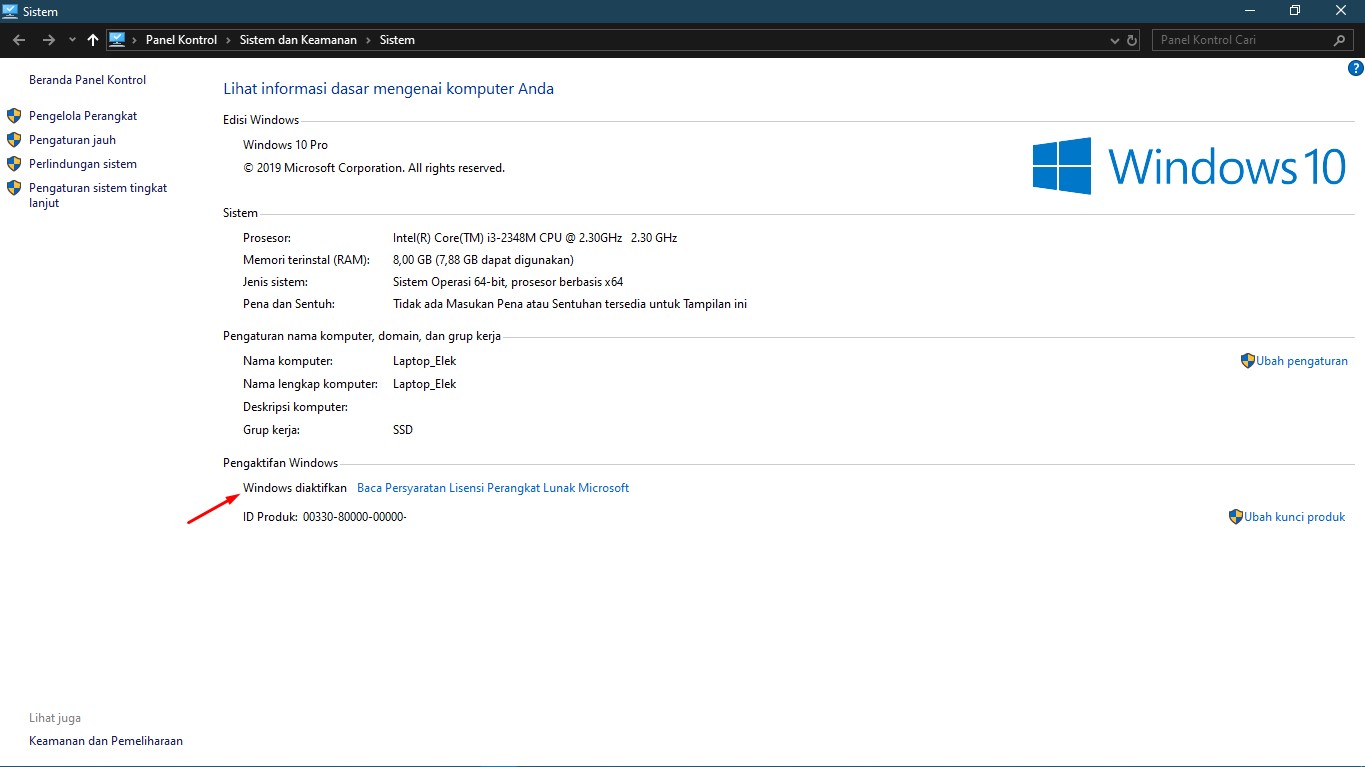1365x767 pixels.
Task: Click the Microsoft Corporation copyright text
Action: 374,168
